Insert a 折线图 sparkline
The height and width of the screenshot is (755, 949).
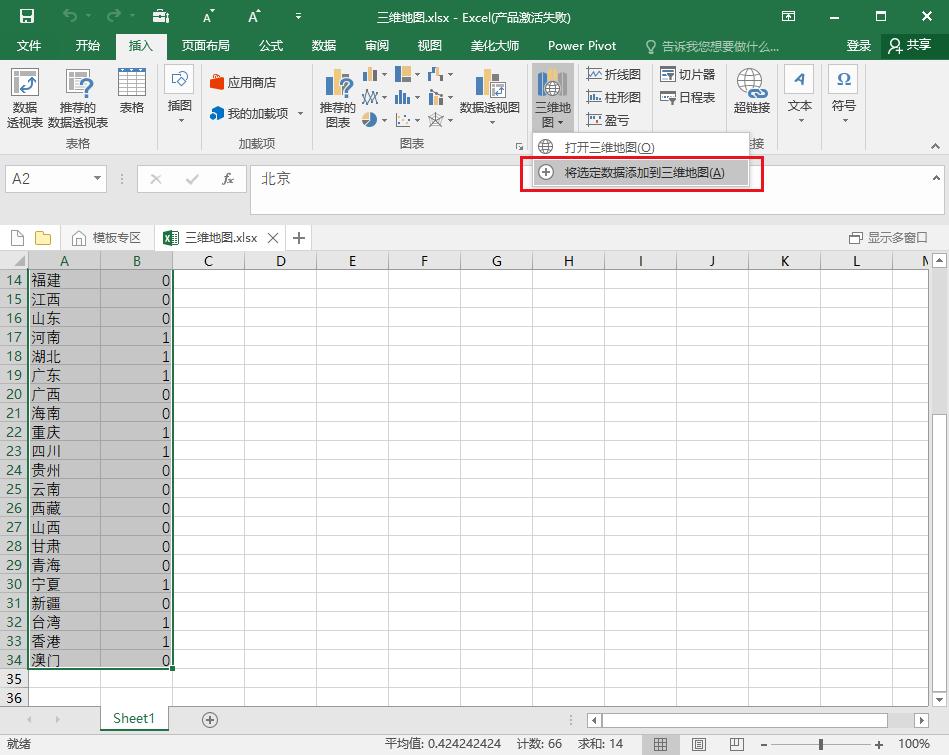coord(614,75)
